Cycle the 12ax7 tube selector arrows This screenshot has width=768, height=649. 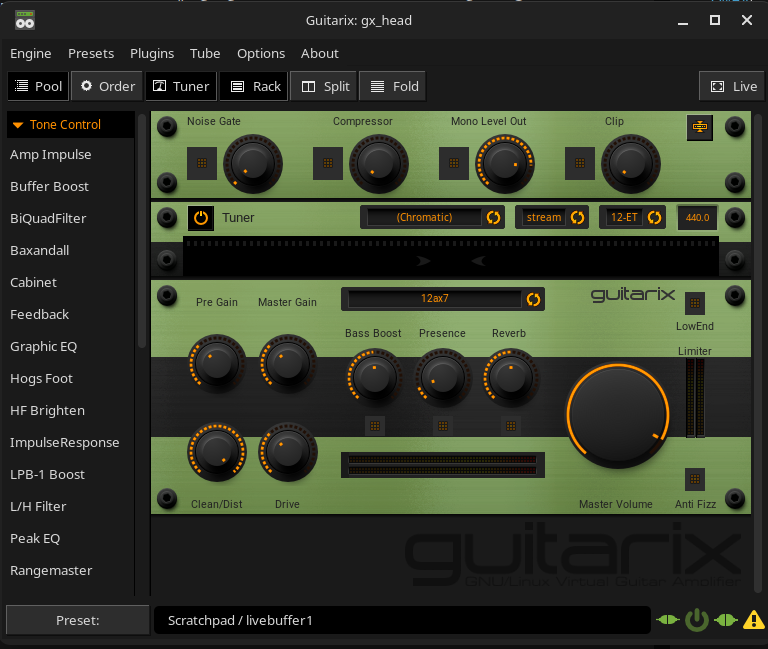pyautogui.click(x=533, y=299)
